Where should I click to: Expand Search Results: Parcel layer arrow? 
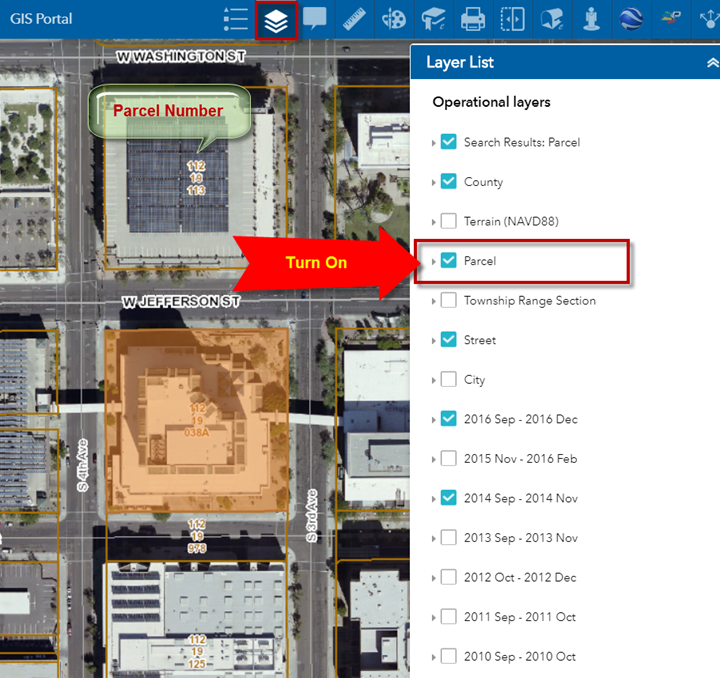[x=434, y=143]
